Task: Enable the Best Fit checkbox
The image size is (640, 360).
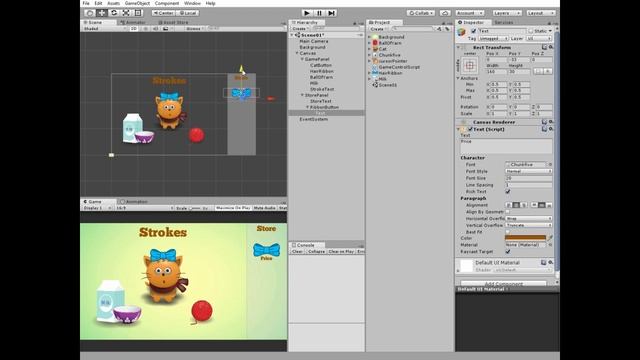Action: (x=508, y=232)
